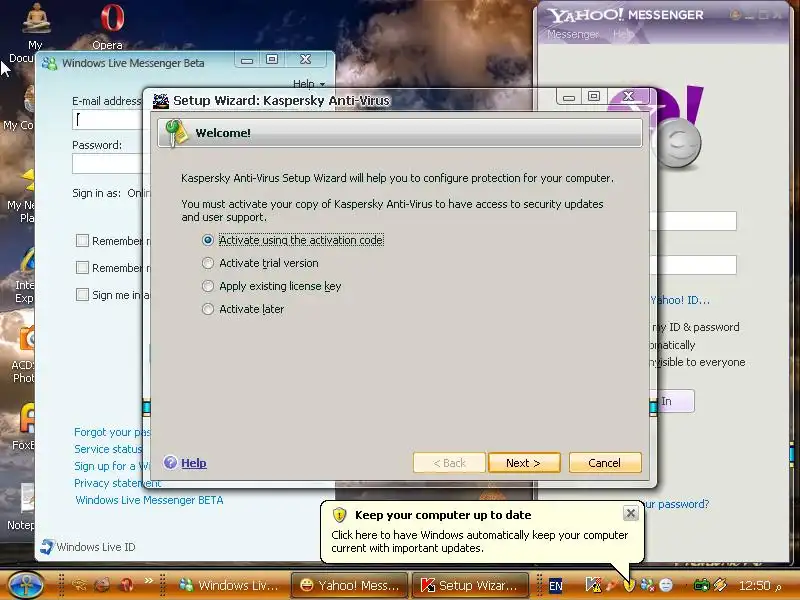Click the second quick launch globe icon

pos(102,585)
